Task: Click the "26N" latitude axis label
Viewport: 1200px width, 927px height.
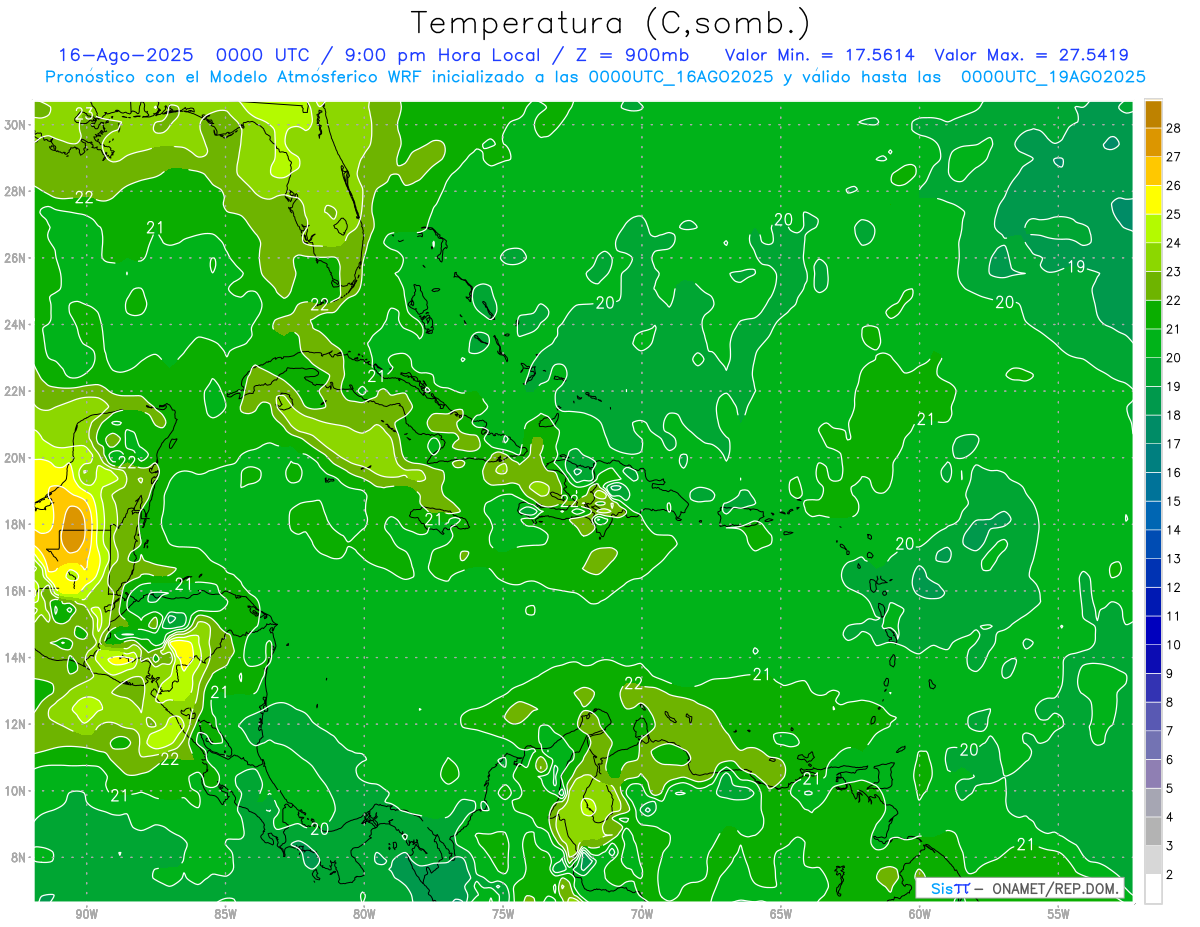Action: pyautogui.click(x=16, y=258)
